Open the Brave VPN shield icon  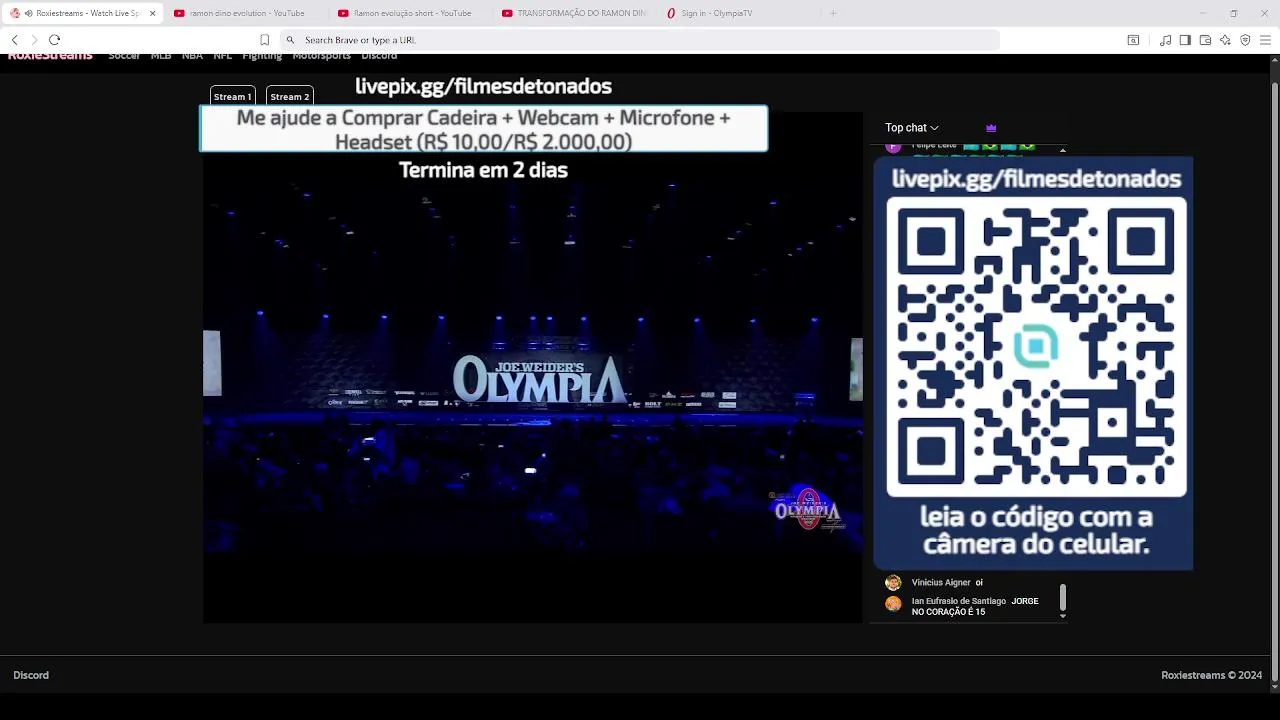click(x=1245, y=40)
